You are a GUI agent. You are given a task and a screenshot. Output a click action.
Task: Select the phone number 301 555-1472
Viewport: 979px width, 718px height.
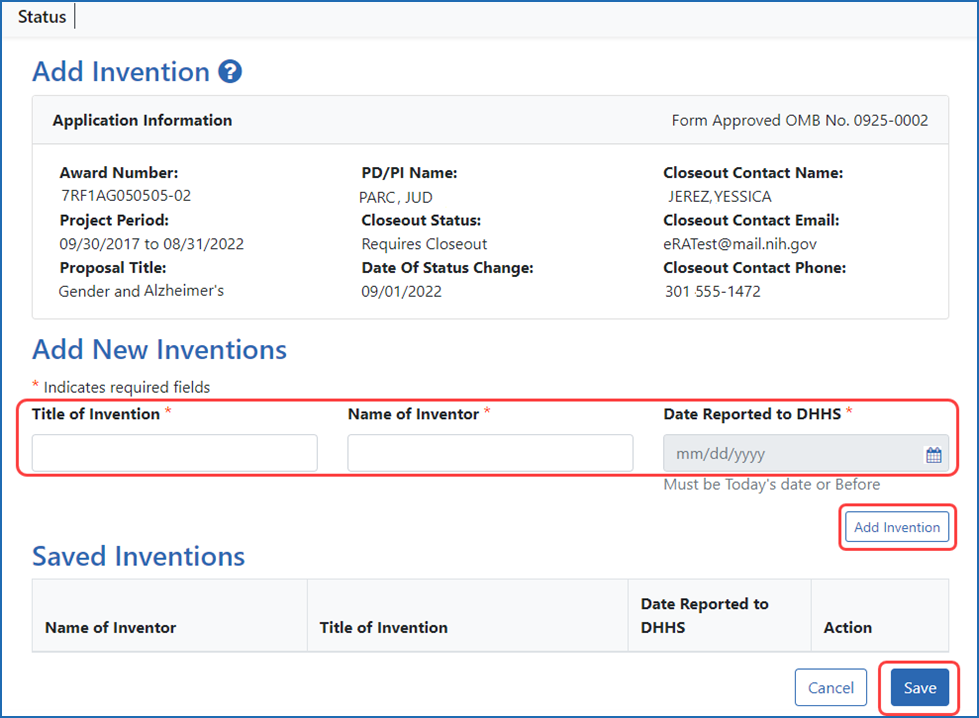[712, 292]
